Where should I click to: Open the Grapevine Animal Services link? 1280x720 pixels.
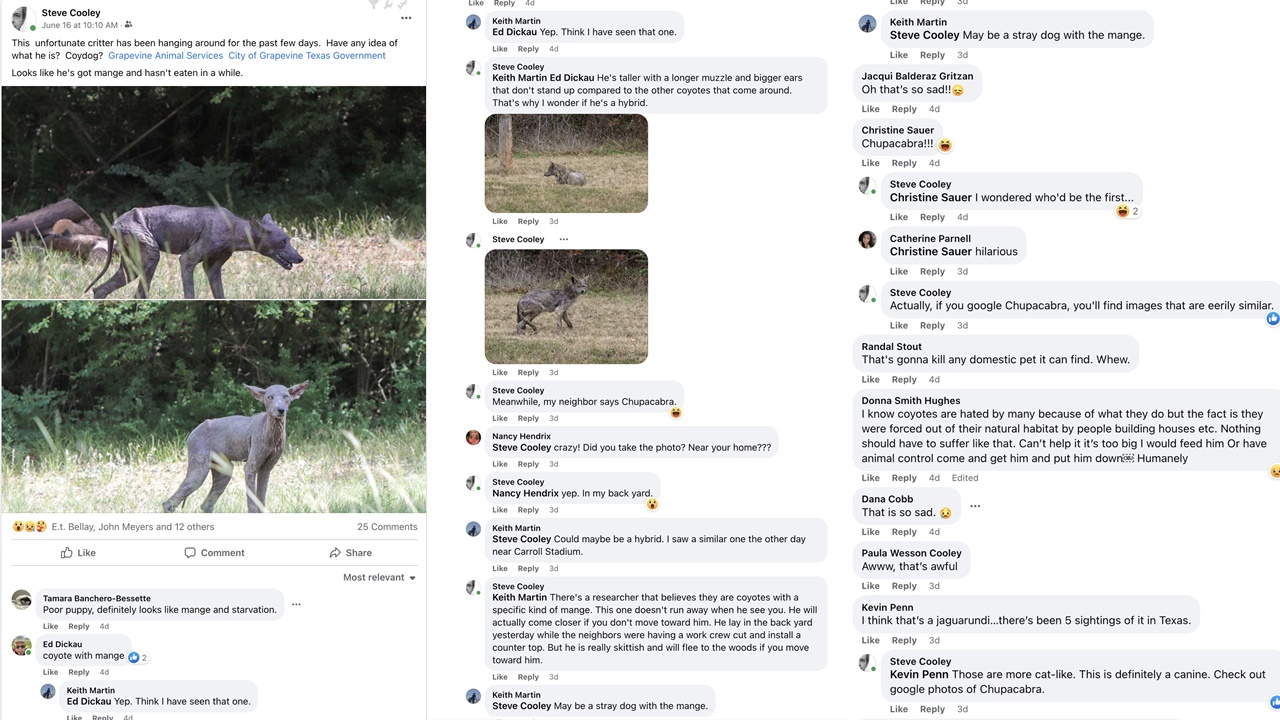[x=165, y=55]
